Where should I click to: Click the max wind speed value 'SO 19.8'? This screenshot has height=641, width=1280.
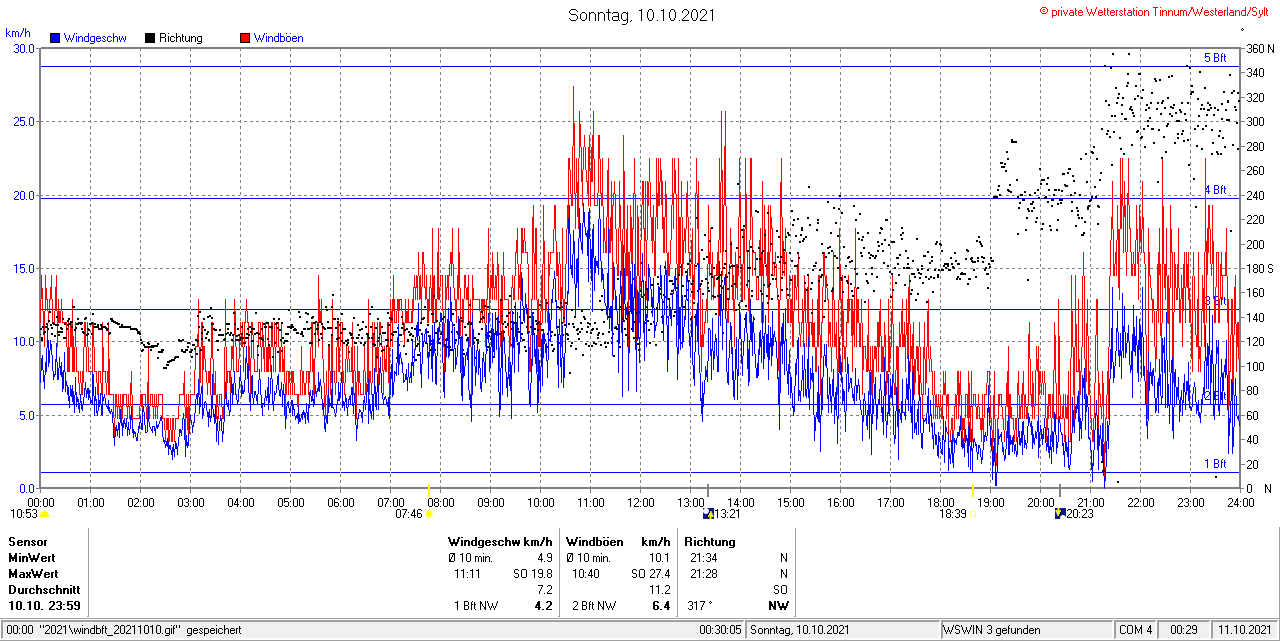[x=532, y=574]
